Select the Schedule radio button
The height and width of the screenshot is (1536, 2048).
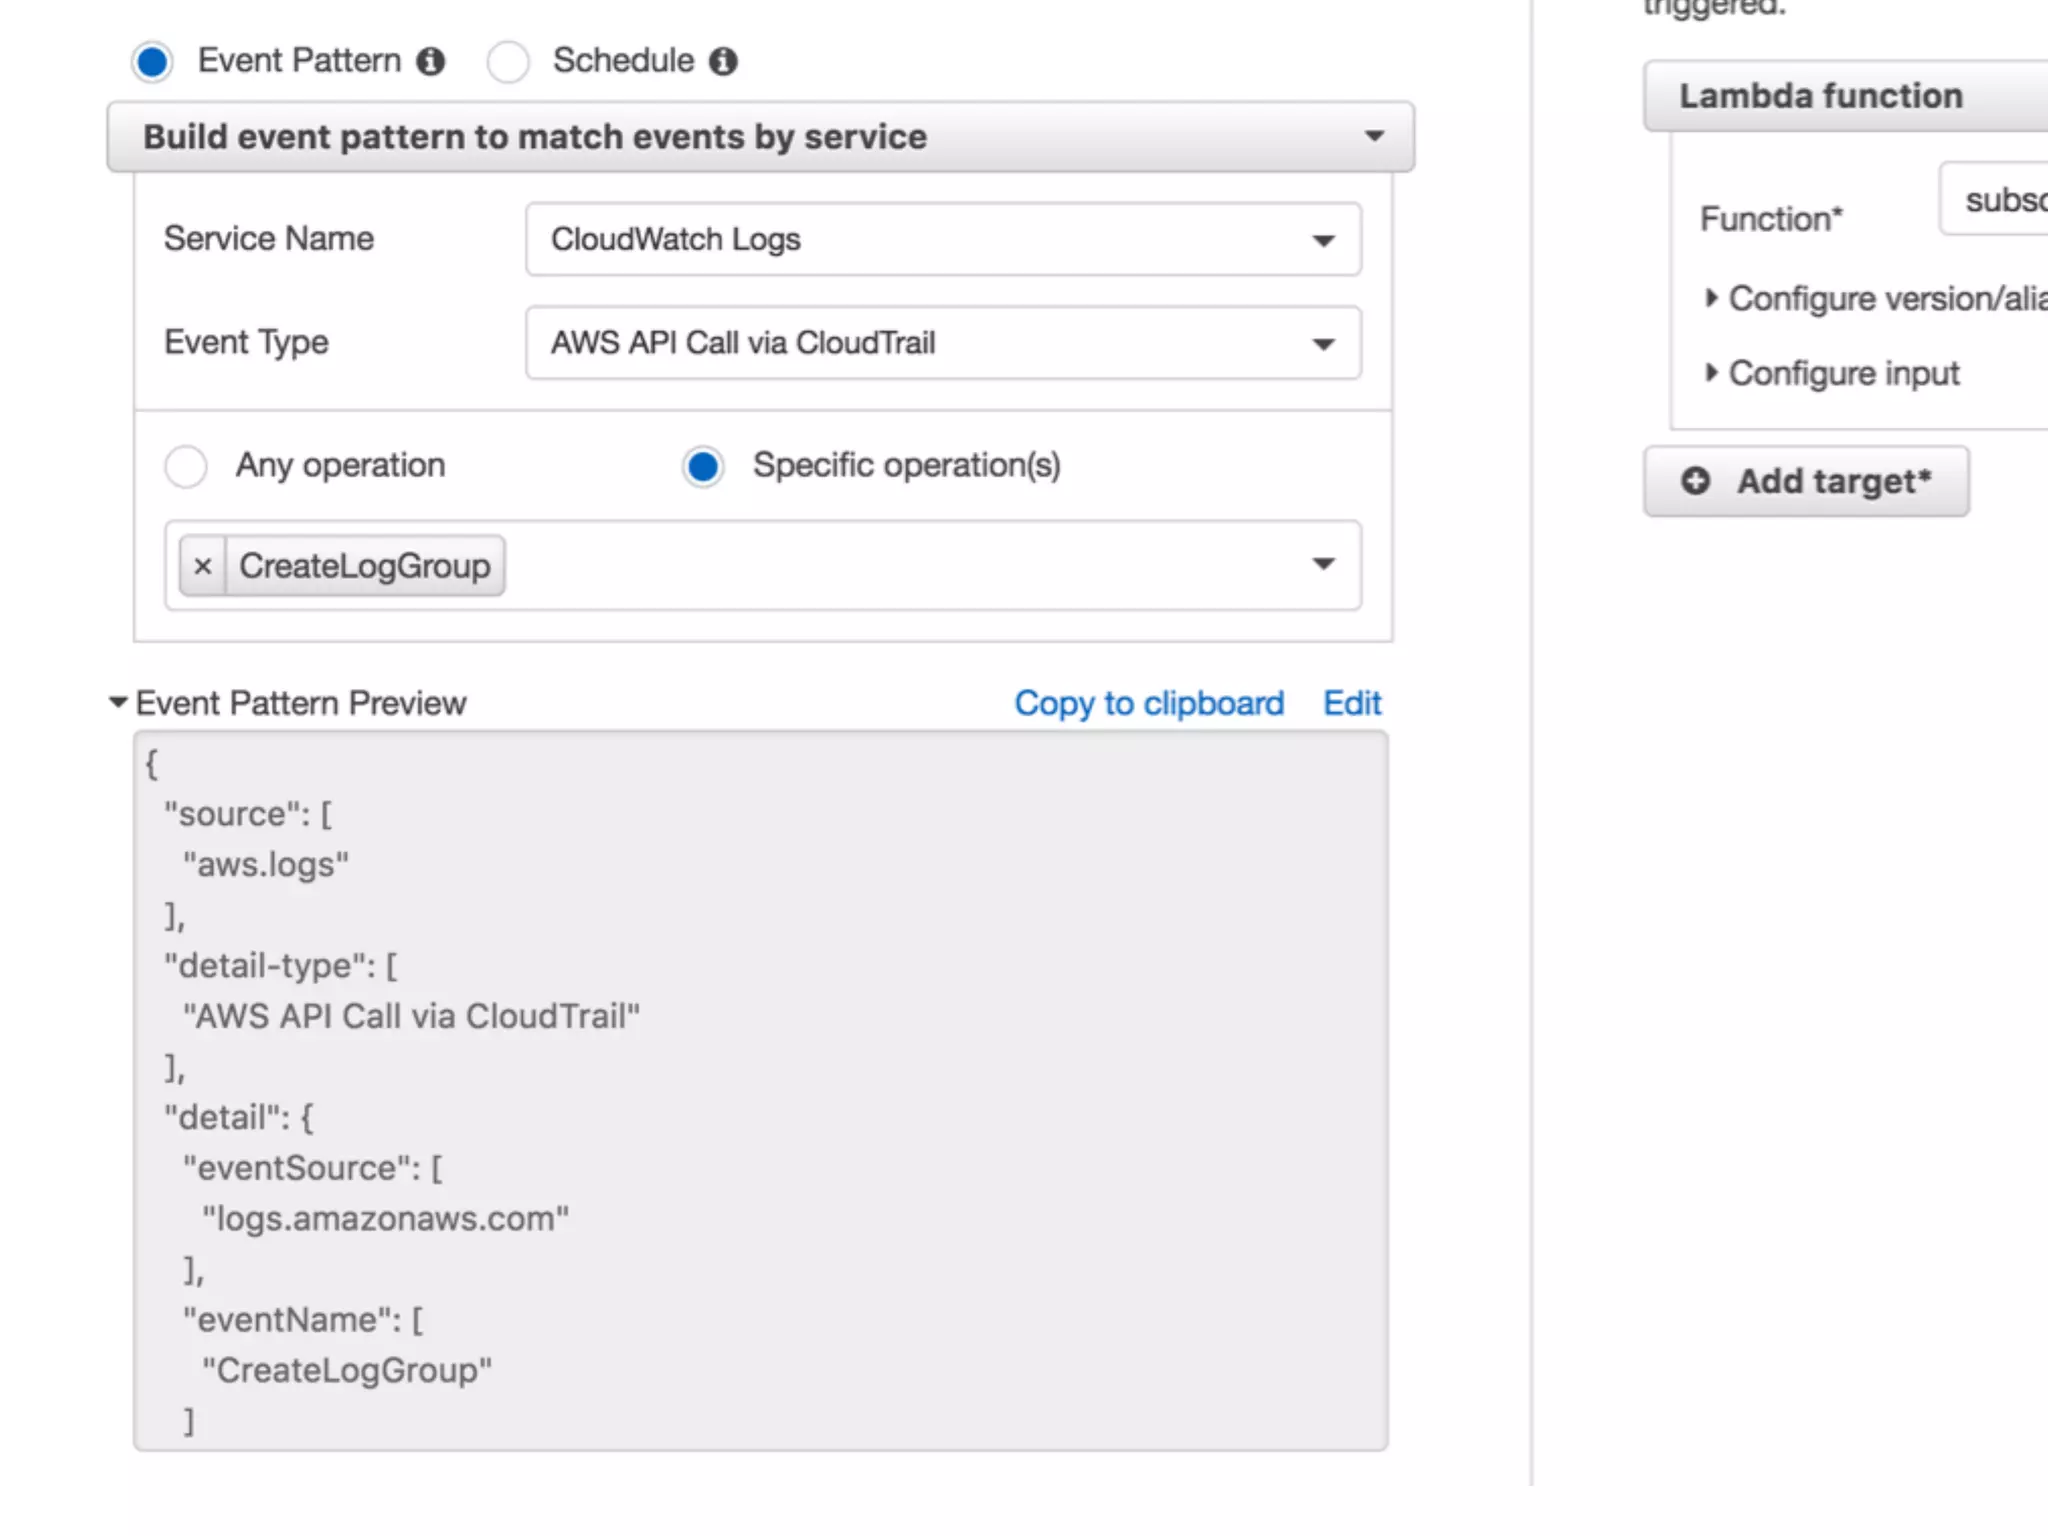[508, 62]
